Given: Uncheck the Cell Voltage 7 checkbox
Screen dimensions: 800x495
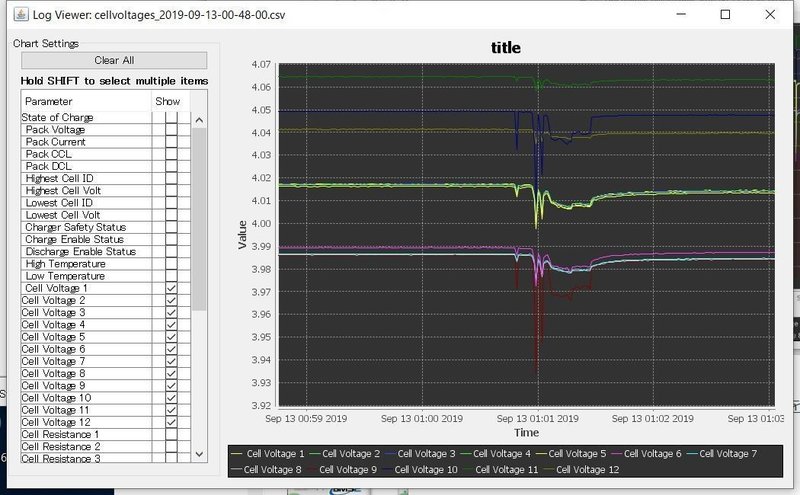Looking at the screenshot, I should pos(171,361).
